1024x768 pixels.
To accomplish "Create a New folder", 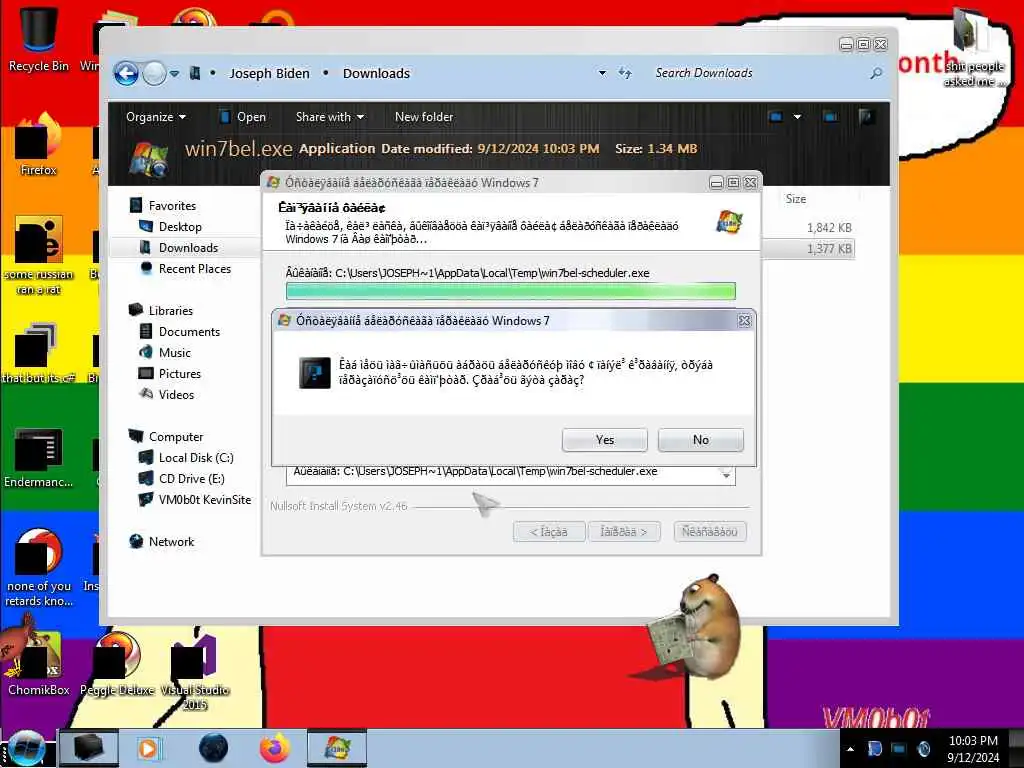I will tap(424, 117).
